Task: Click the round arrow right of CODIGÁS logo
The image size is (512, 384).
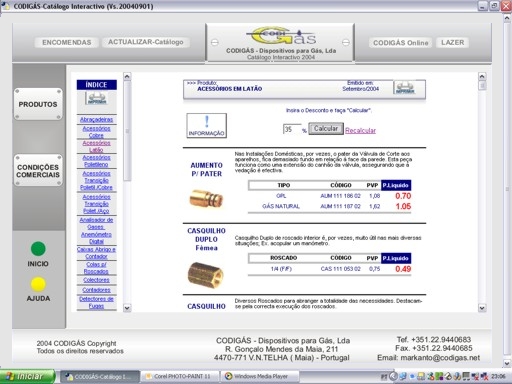Action: pyautogui.click(x=346, y=42)
